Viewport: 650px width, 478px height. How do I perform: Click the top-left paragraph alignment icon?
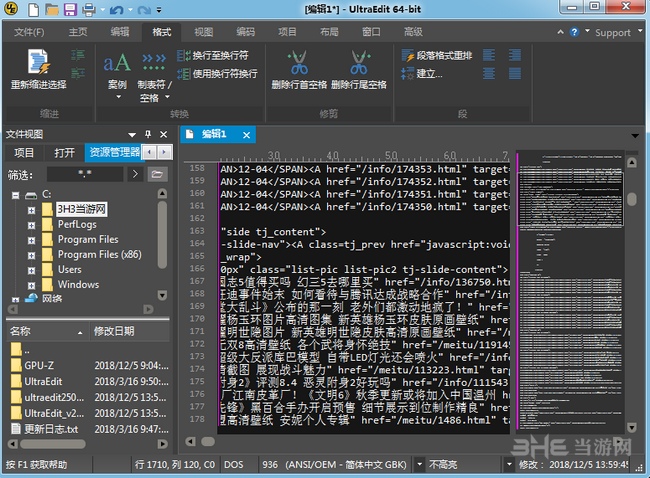pyautogui.click(x=489, y=55)
